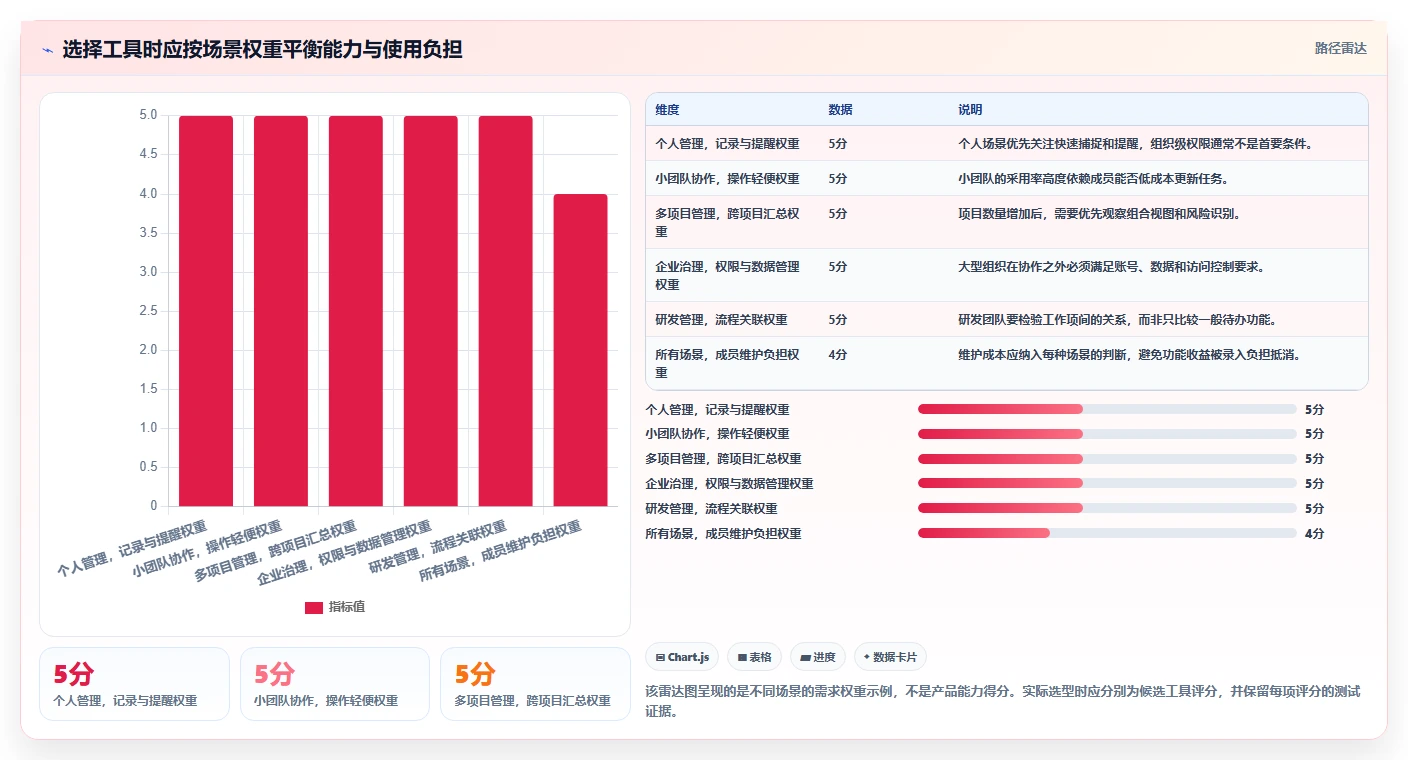
Task: Click the 表格 tag chip
Action: (755, 657)
